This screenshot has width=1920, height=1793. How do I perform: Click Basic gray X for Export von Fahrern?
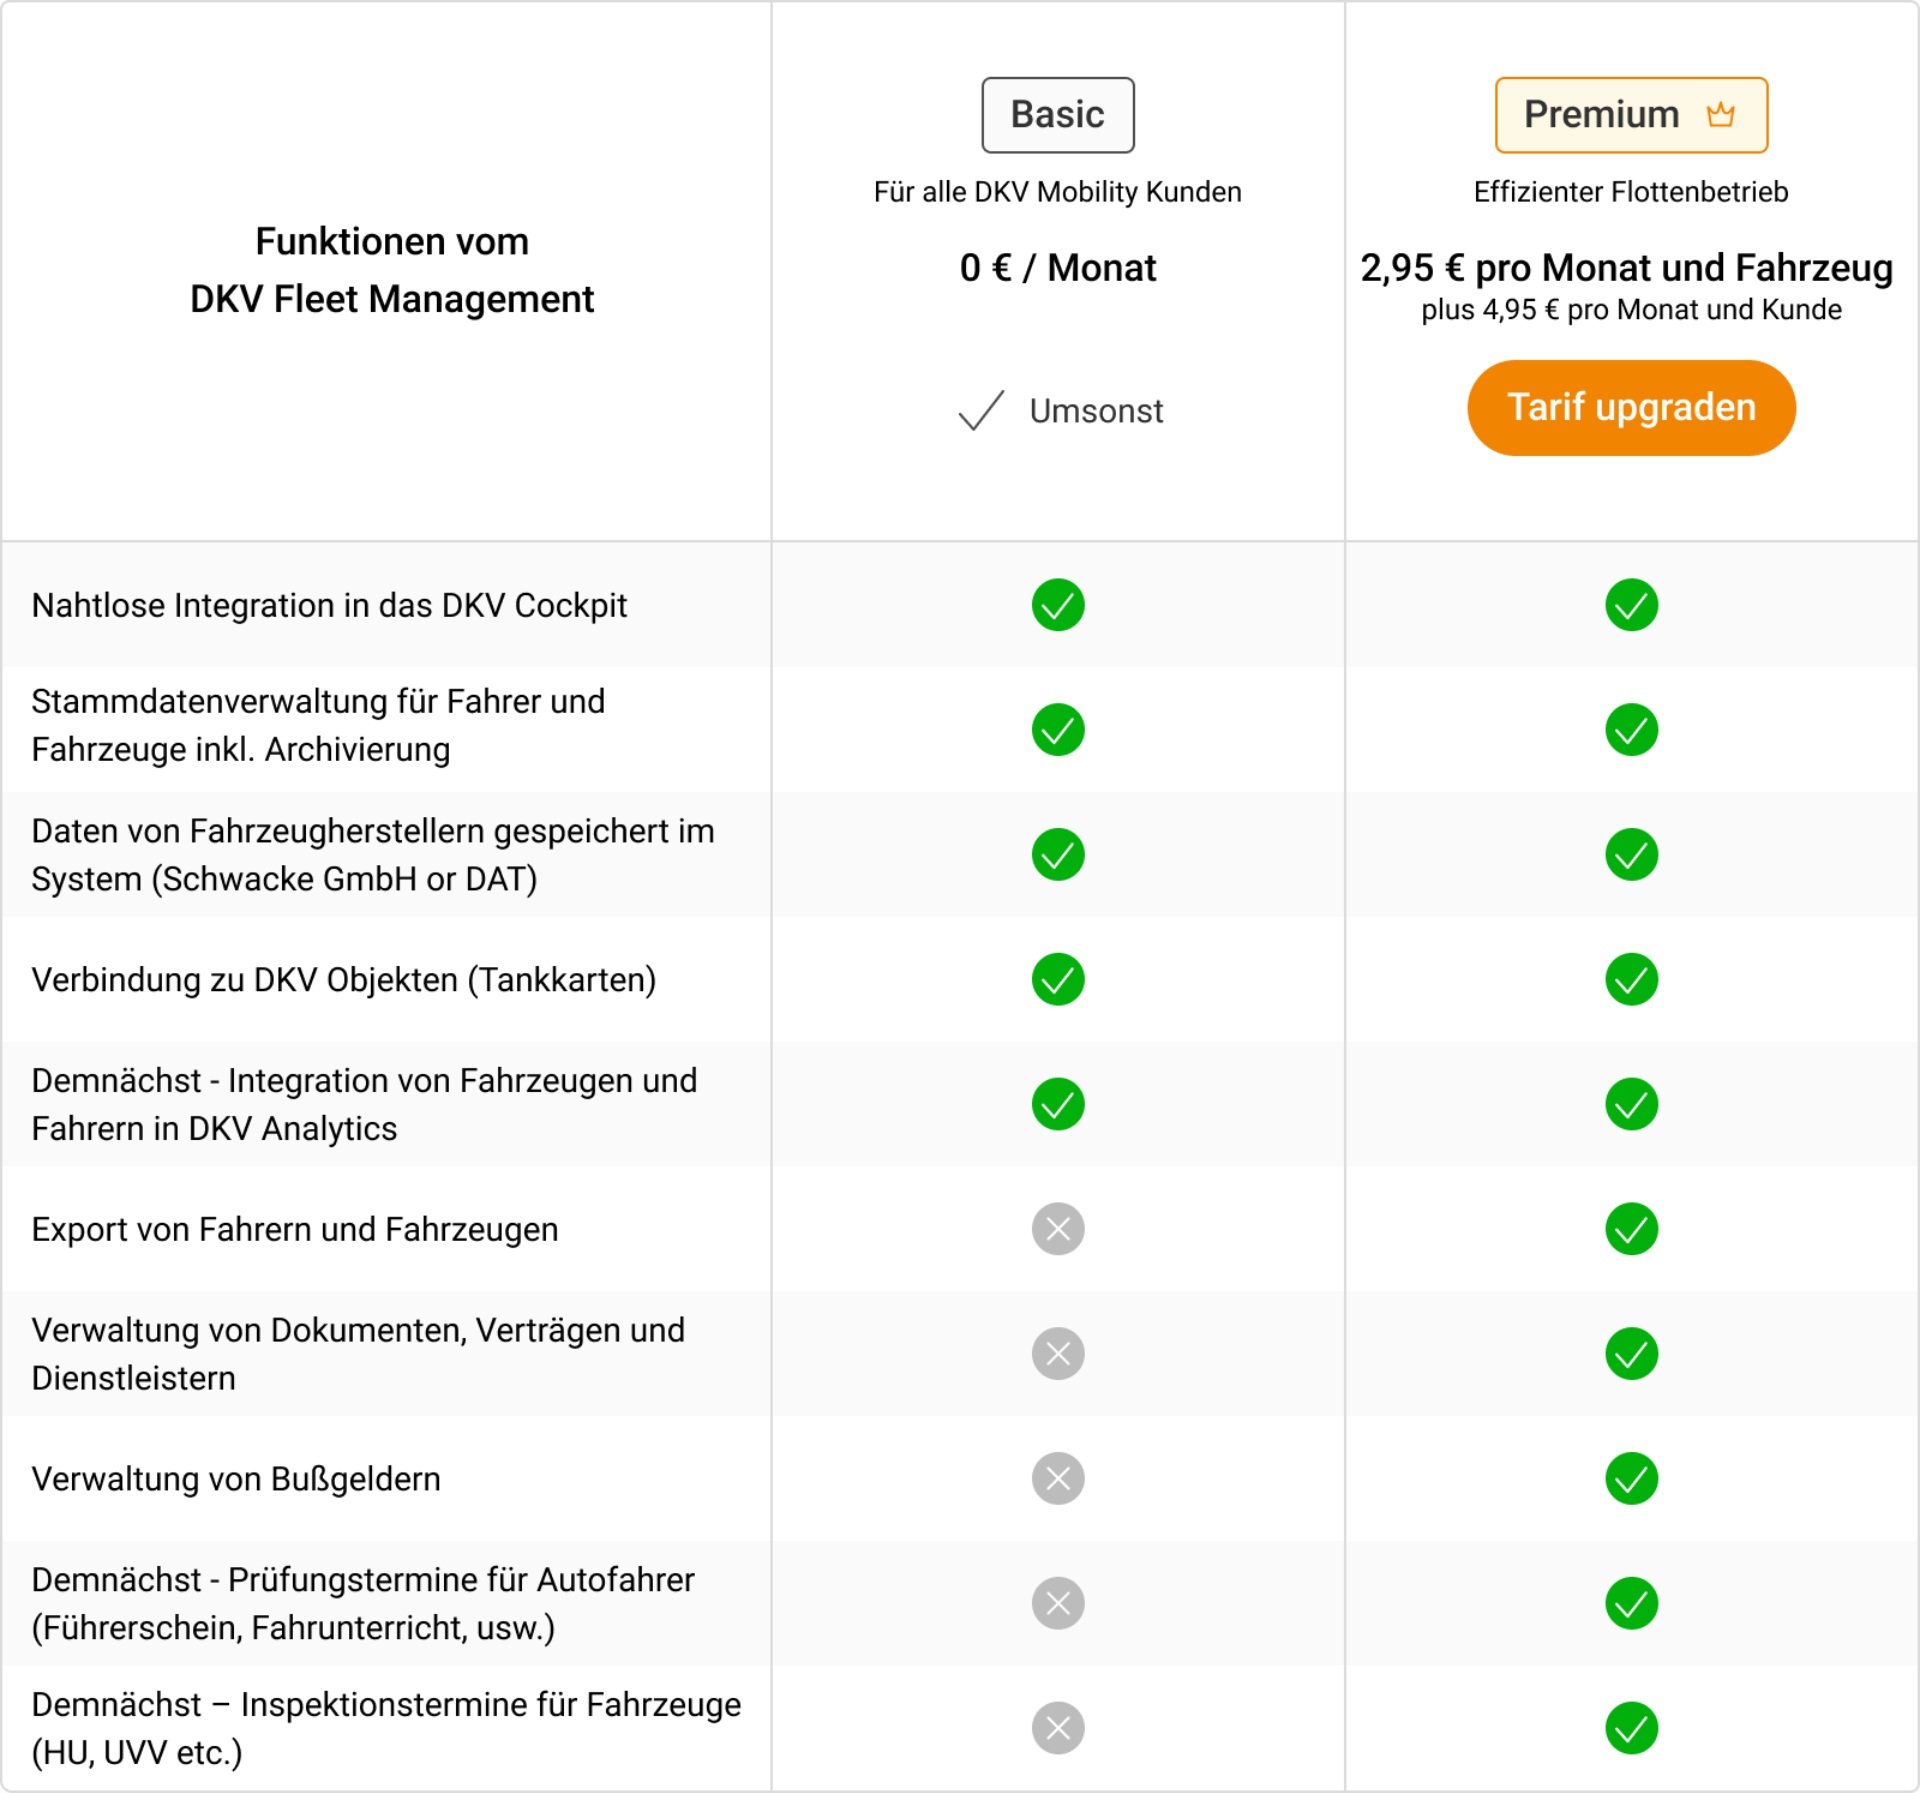pos(1058,1229)
